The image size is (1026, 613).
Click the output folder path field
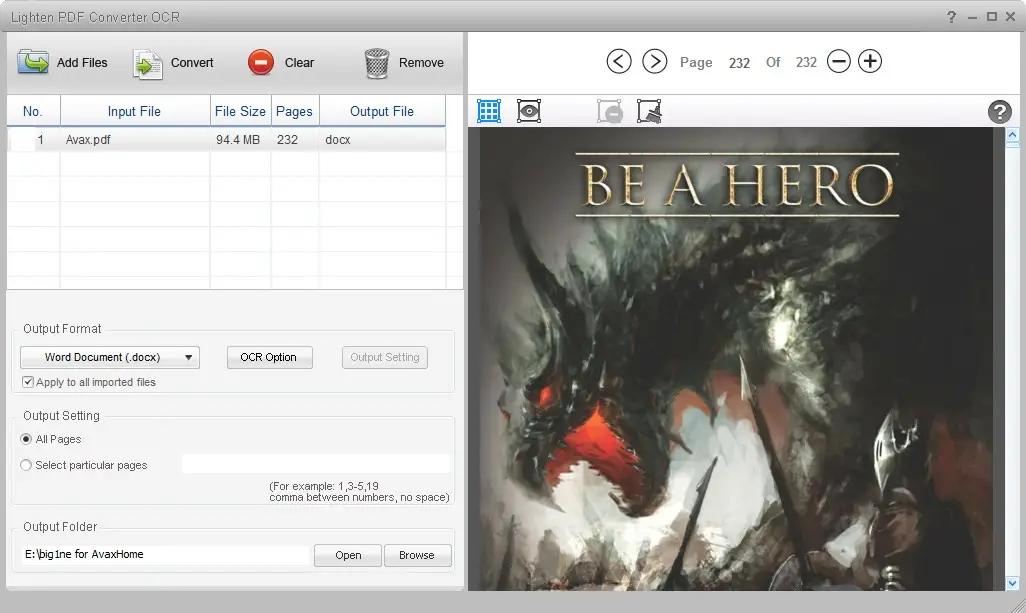point(165,554)
